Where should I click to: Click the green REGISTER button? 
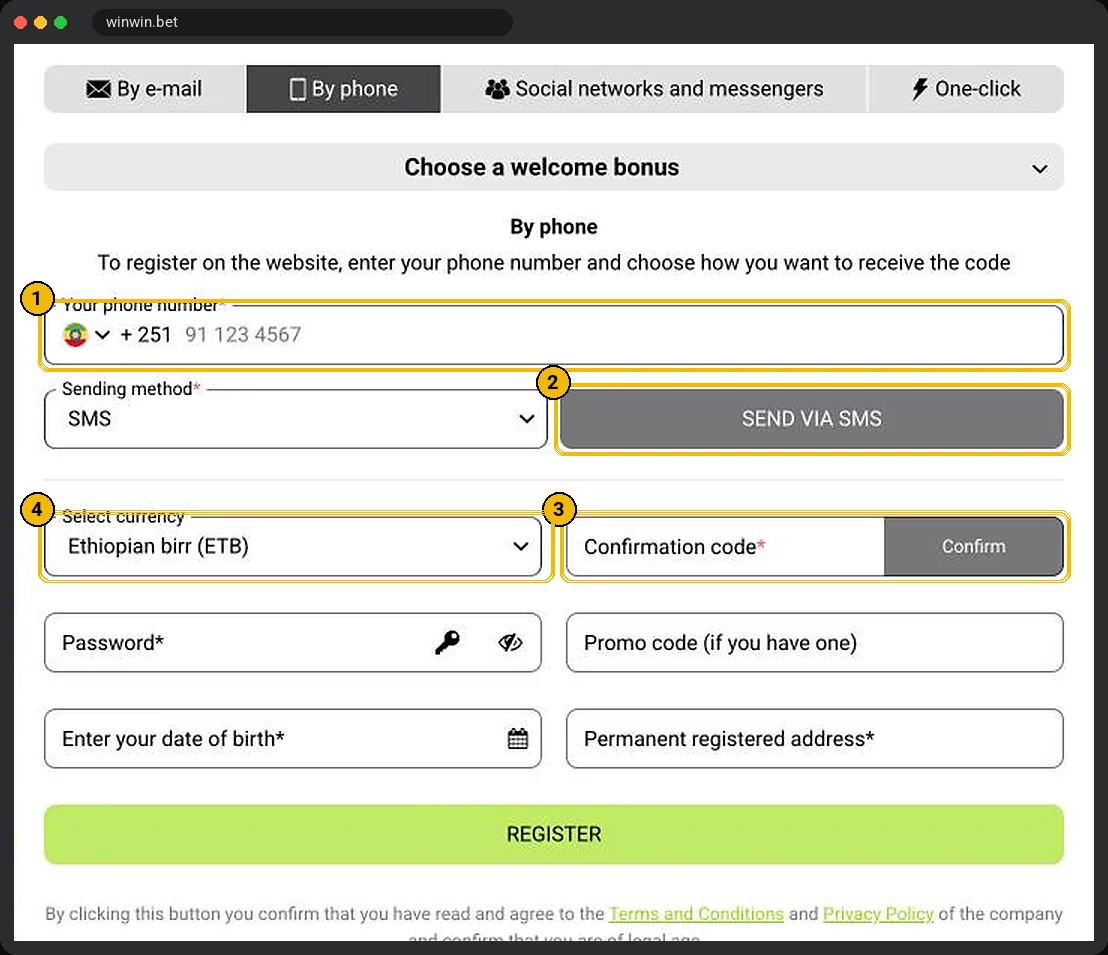click(x=554, y=834)
